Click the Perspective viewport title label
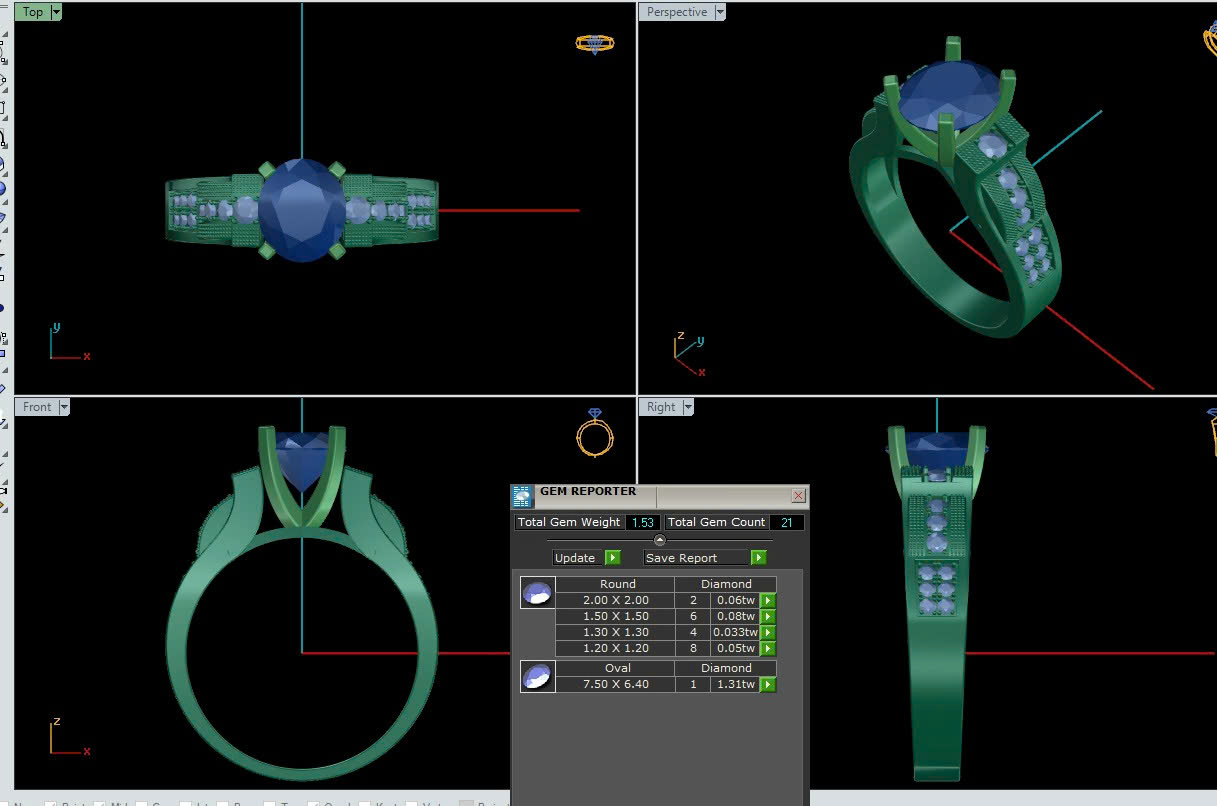1217x806 pixels. point(676,12)
